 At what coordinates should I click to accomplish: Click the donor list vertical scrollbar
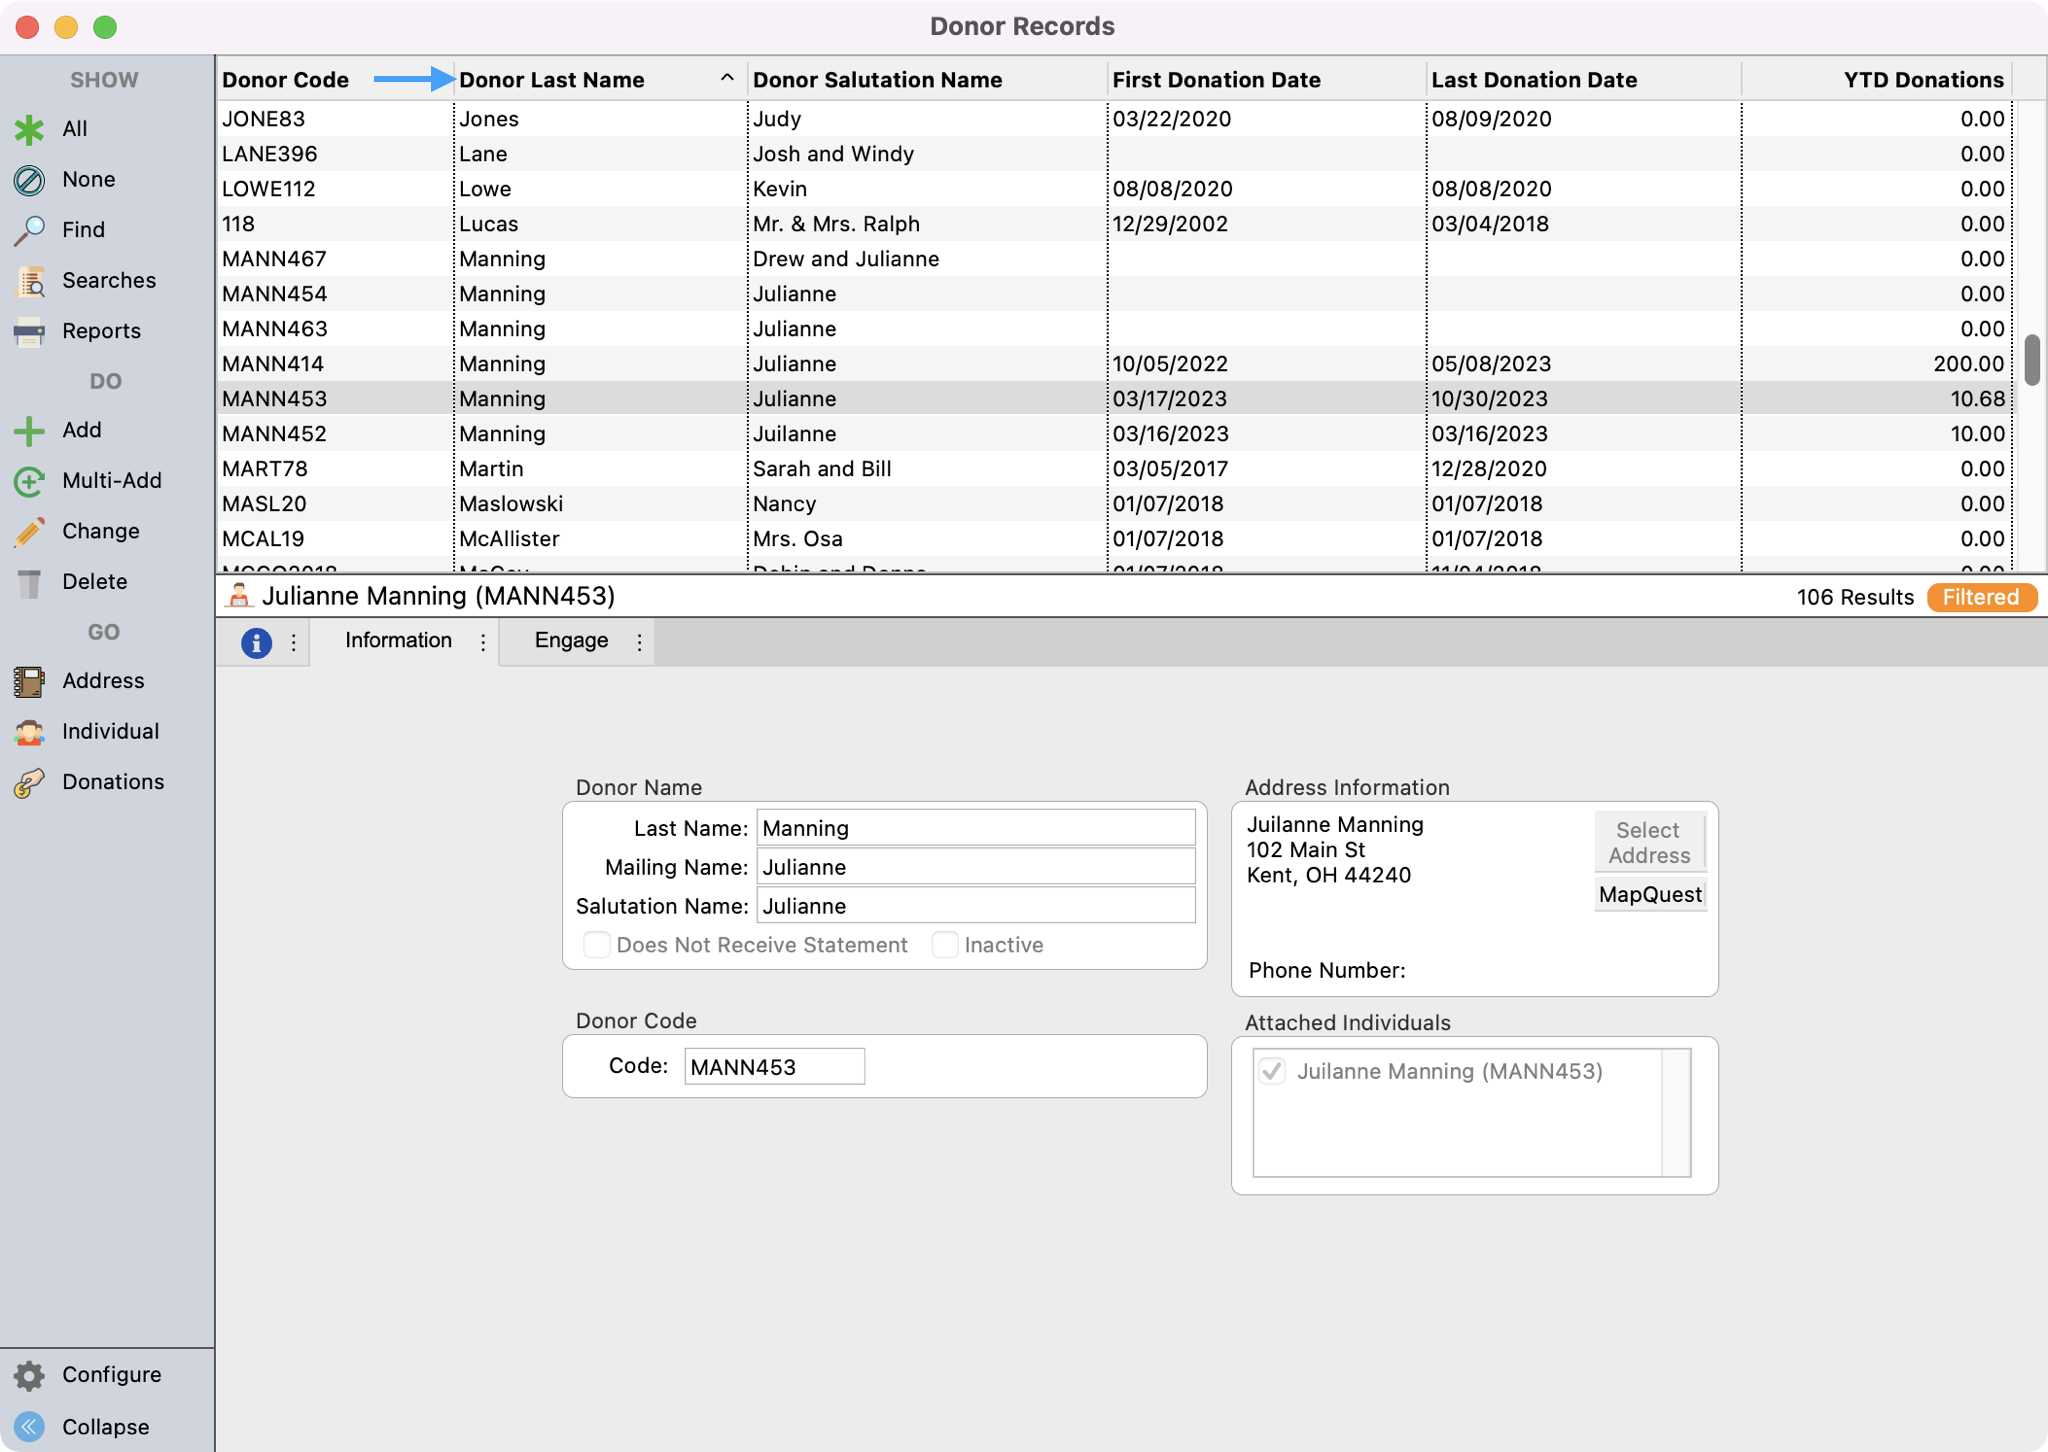2031,360
